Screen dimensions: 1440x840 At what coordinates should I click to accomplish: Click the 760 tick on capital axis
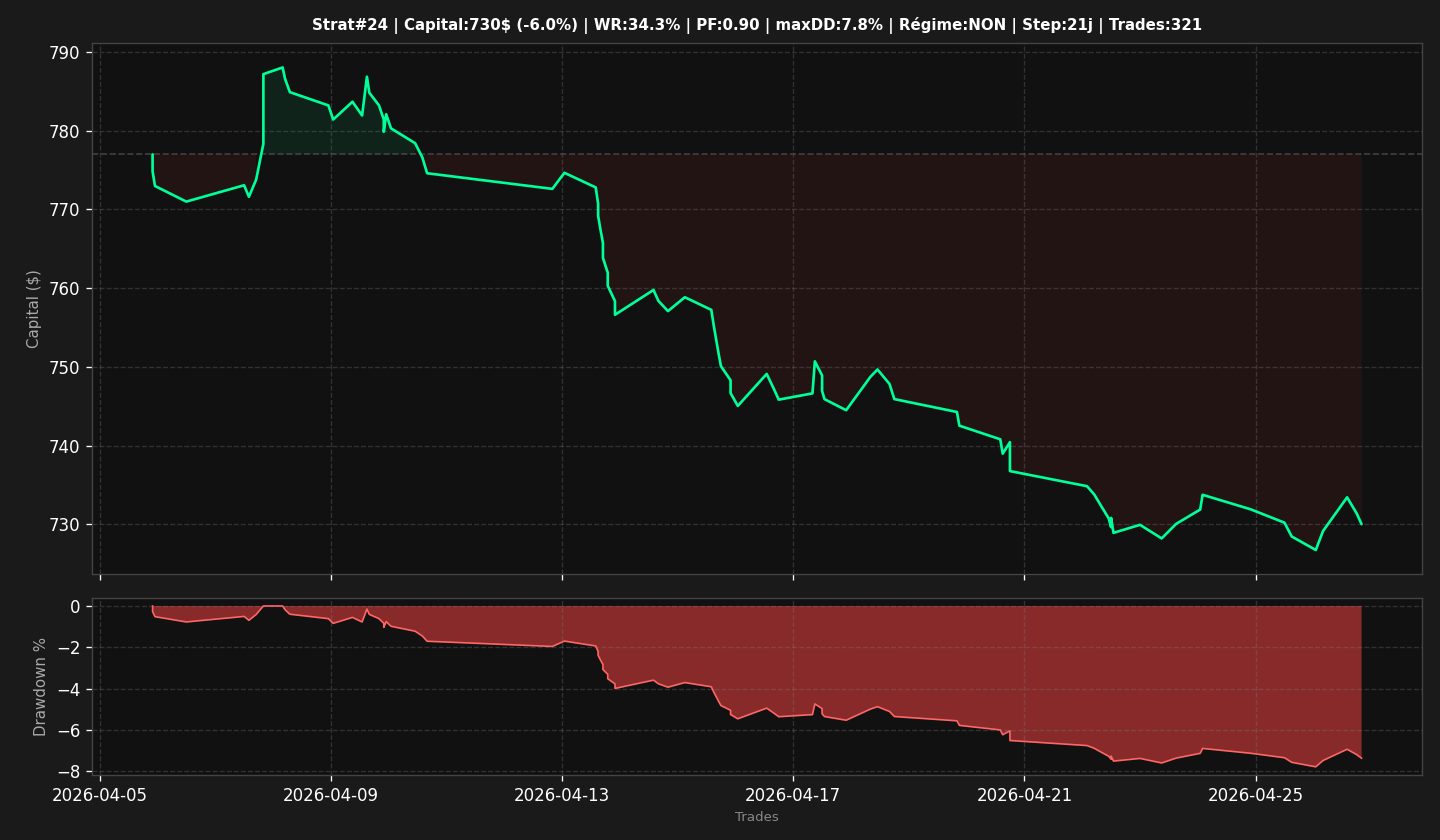(66, 289)
